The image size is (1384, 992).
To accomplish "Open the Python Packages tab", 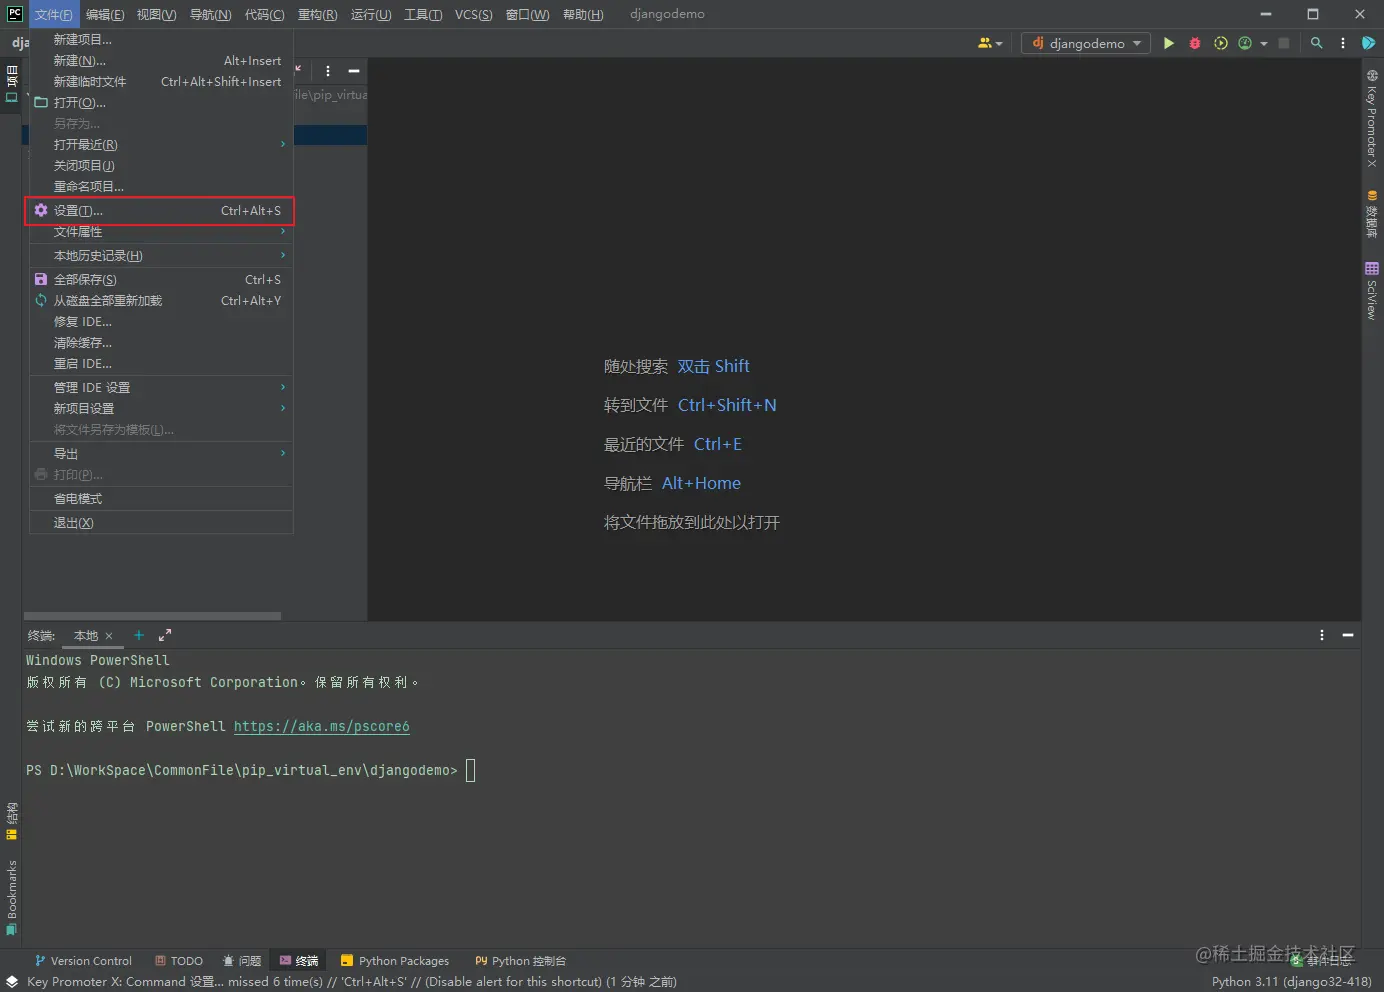I will tap(395, 961).
